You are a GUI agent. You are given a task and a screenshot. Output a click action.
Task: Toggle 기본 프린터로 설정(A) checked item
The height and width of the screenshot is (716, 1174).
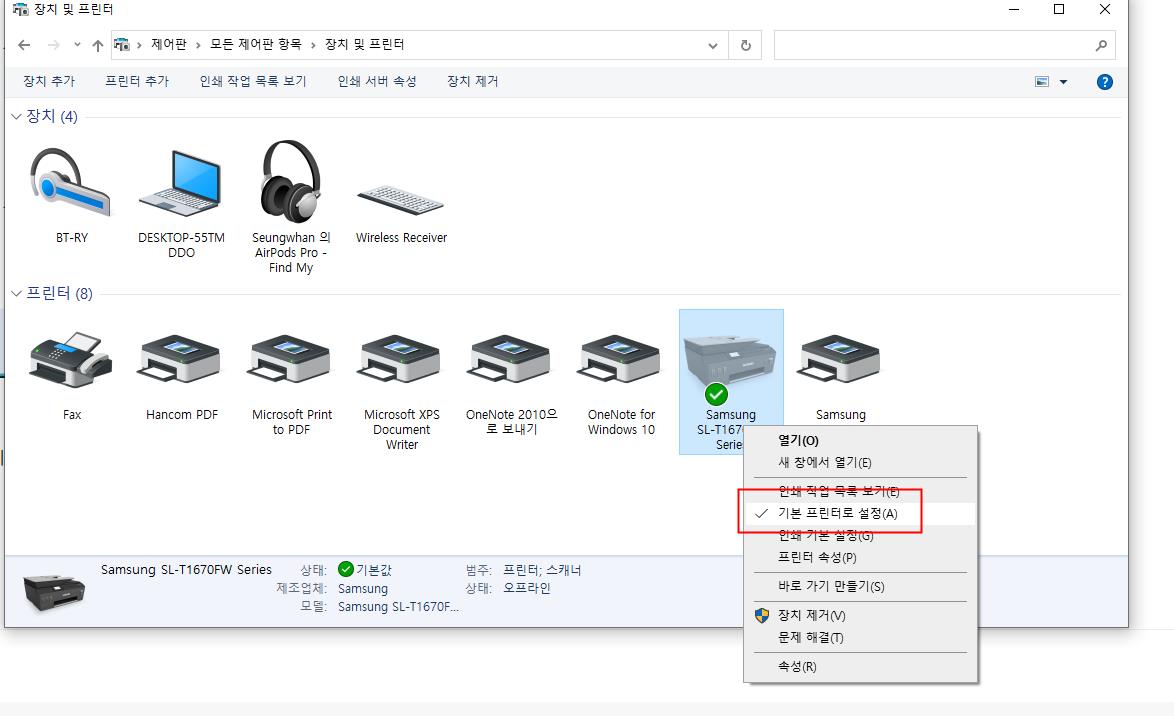coord(860,513)
